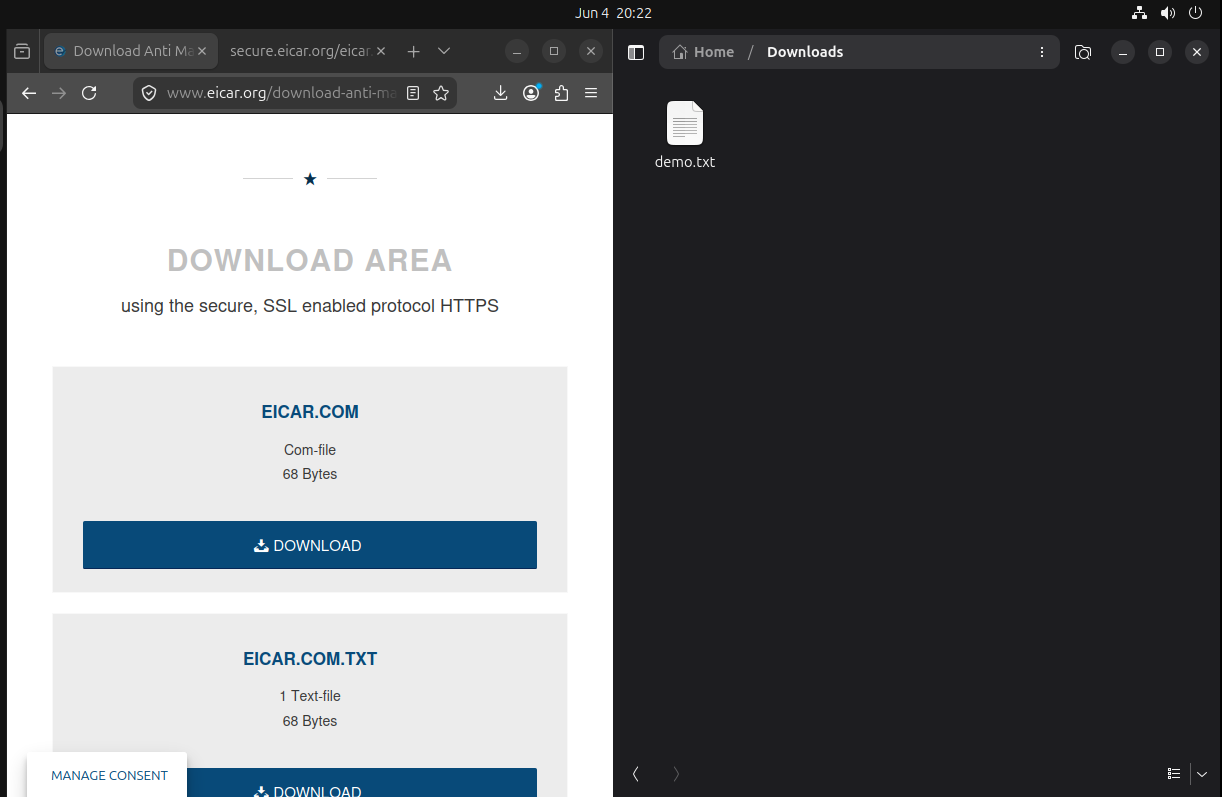Close the secure.eicar.org tab
This screenshot has width=1222, height=797.
pyautogui.click(x=380, y=51)
